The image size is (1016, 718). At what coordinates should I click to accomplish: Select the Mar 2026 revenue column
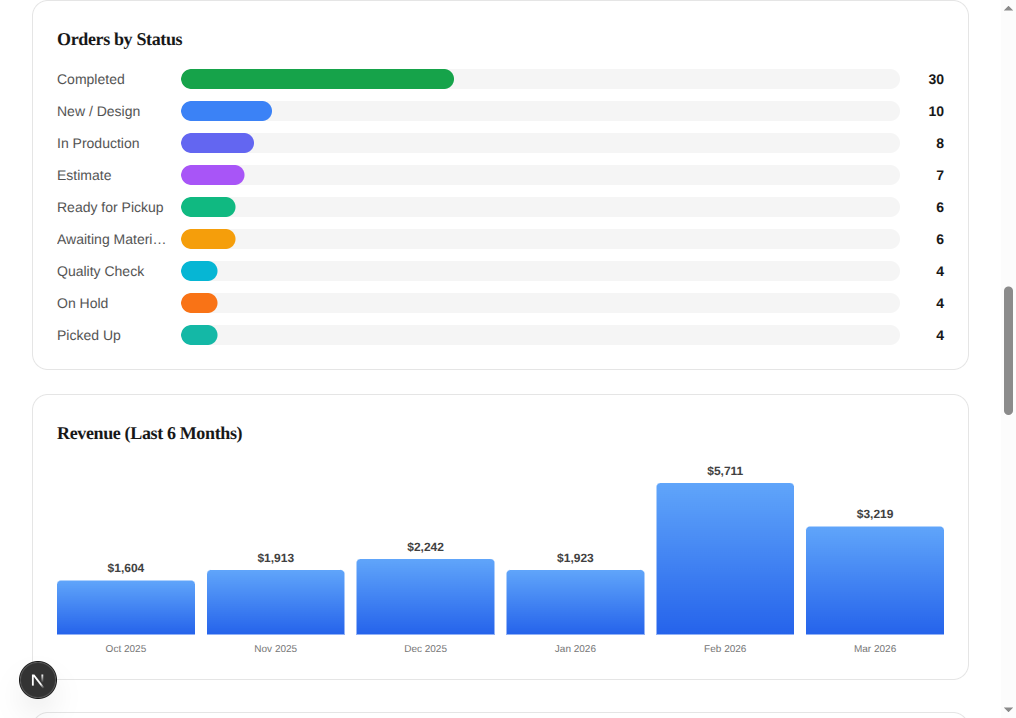(874, 578)
